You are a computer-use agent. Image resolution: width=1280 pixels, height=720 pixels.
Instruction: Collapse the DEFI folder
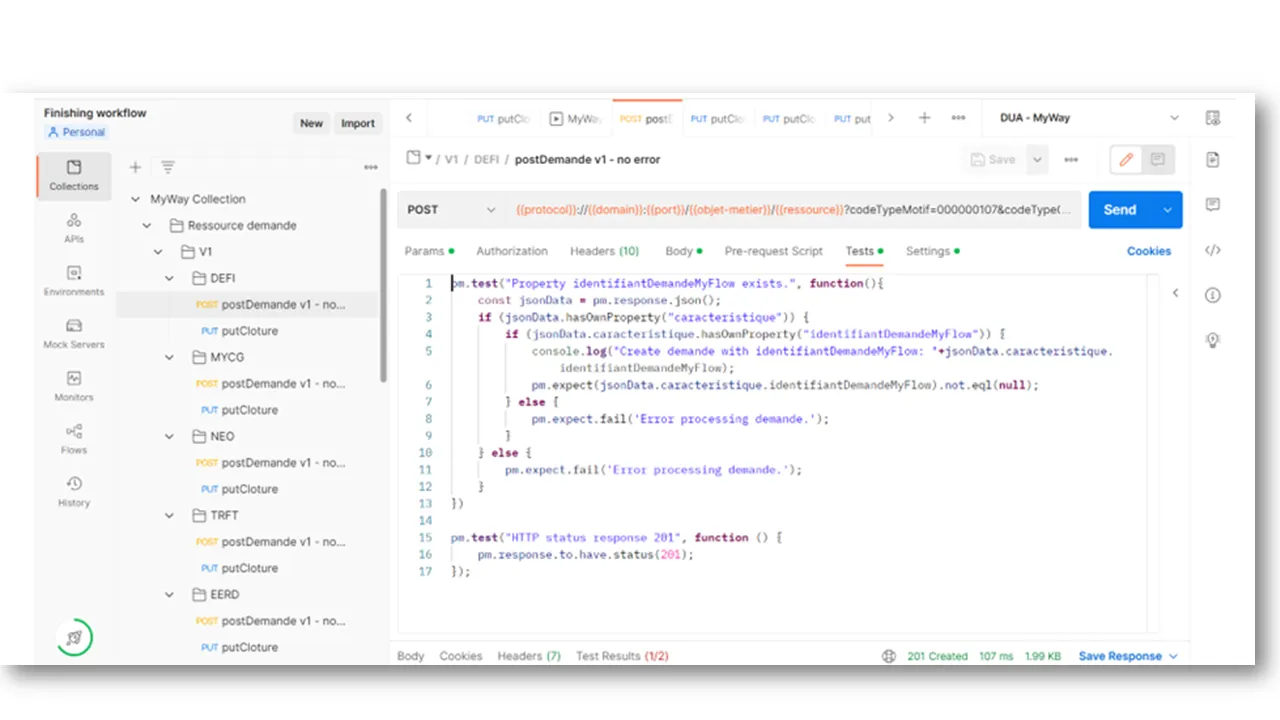coord(169,278)
